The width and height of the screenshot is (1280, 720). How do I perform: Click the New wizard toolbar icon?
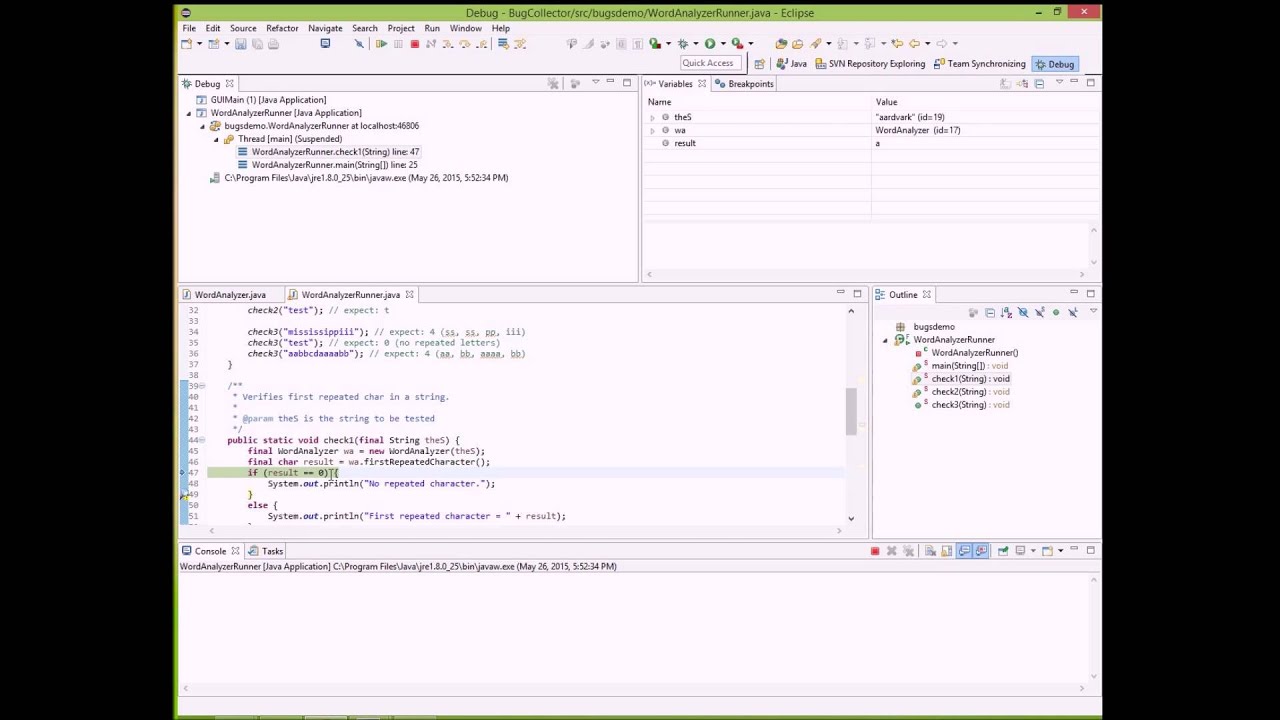click(x=187, y=43)
